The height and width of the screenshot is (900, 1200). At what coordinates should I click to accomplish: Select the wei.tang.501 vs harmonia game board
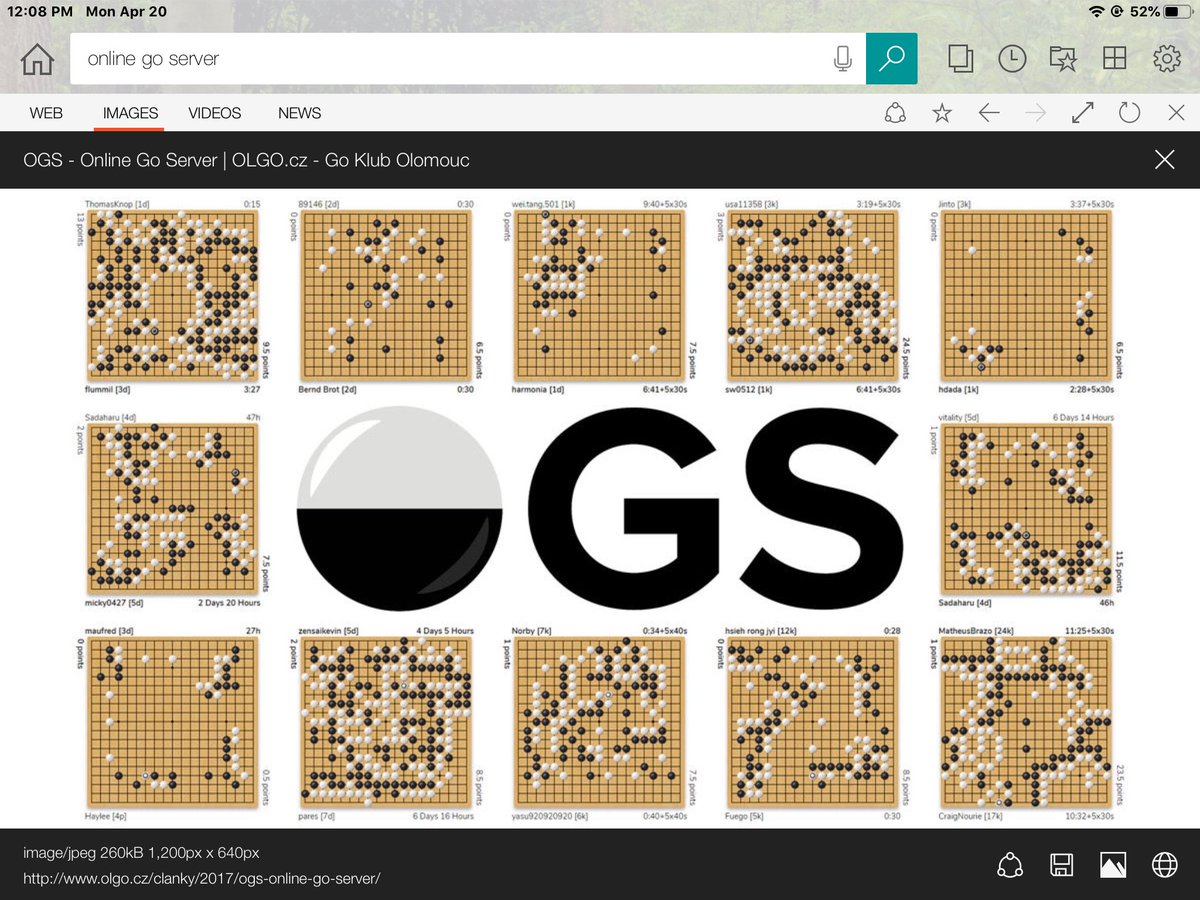point(598,294)
